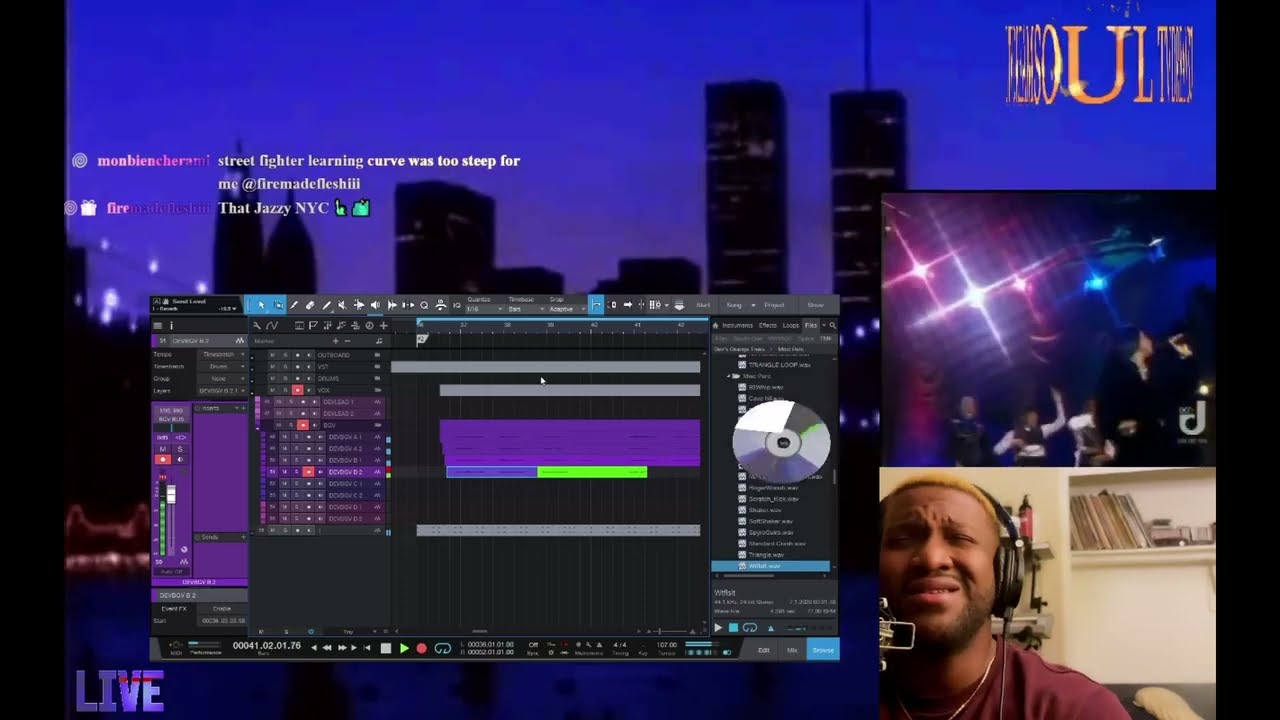Click the Event FX button
Image resolution: width=1280 pixels, height=720 pixels.
coord(174,608)
